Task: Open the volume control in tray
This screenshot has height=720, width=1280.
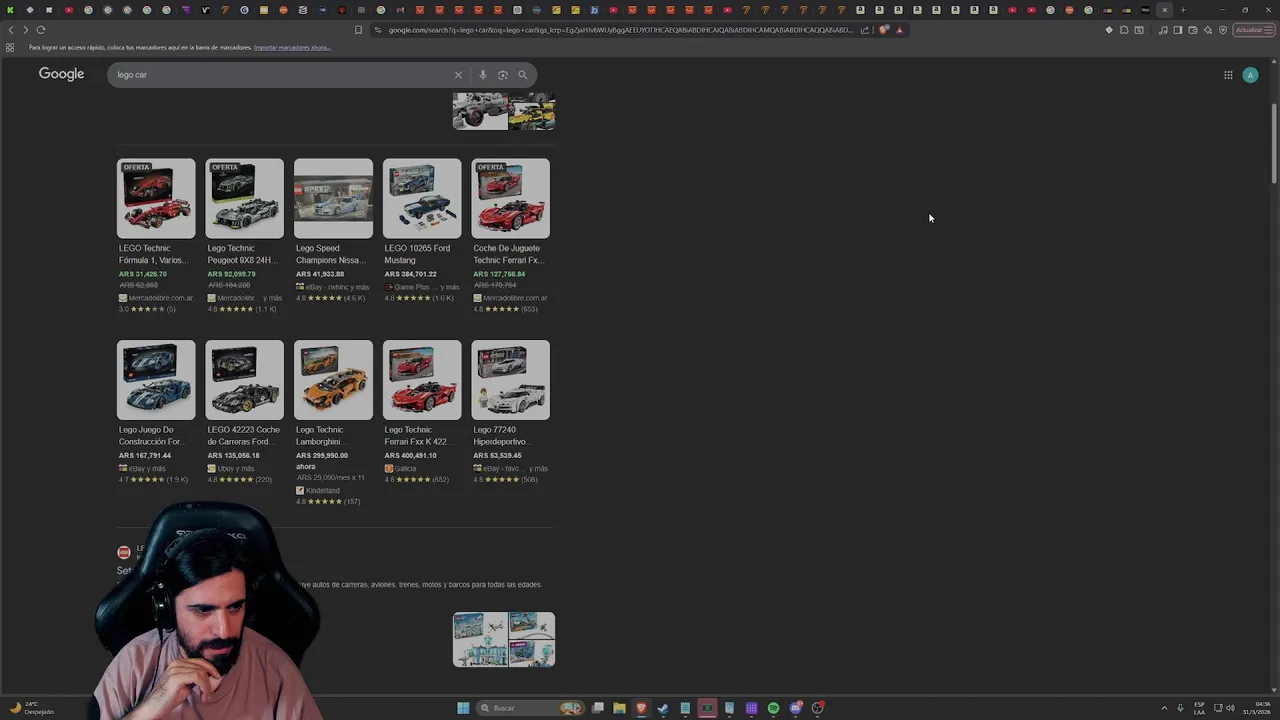Action: 1230,708
